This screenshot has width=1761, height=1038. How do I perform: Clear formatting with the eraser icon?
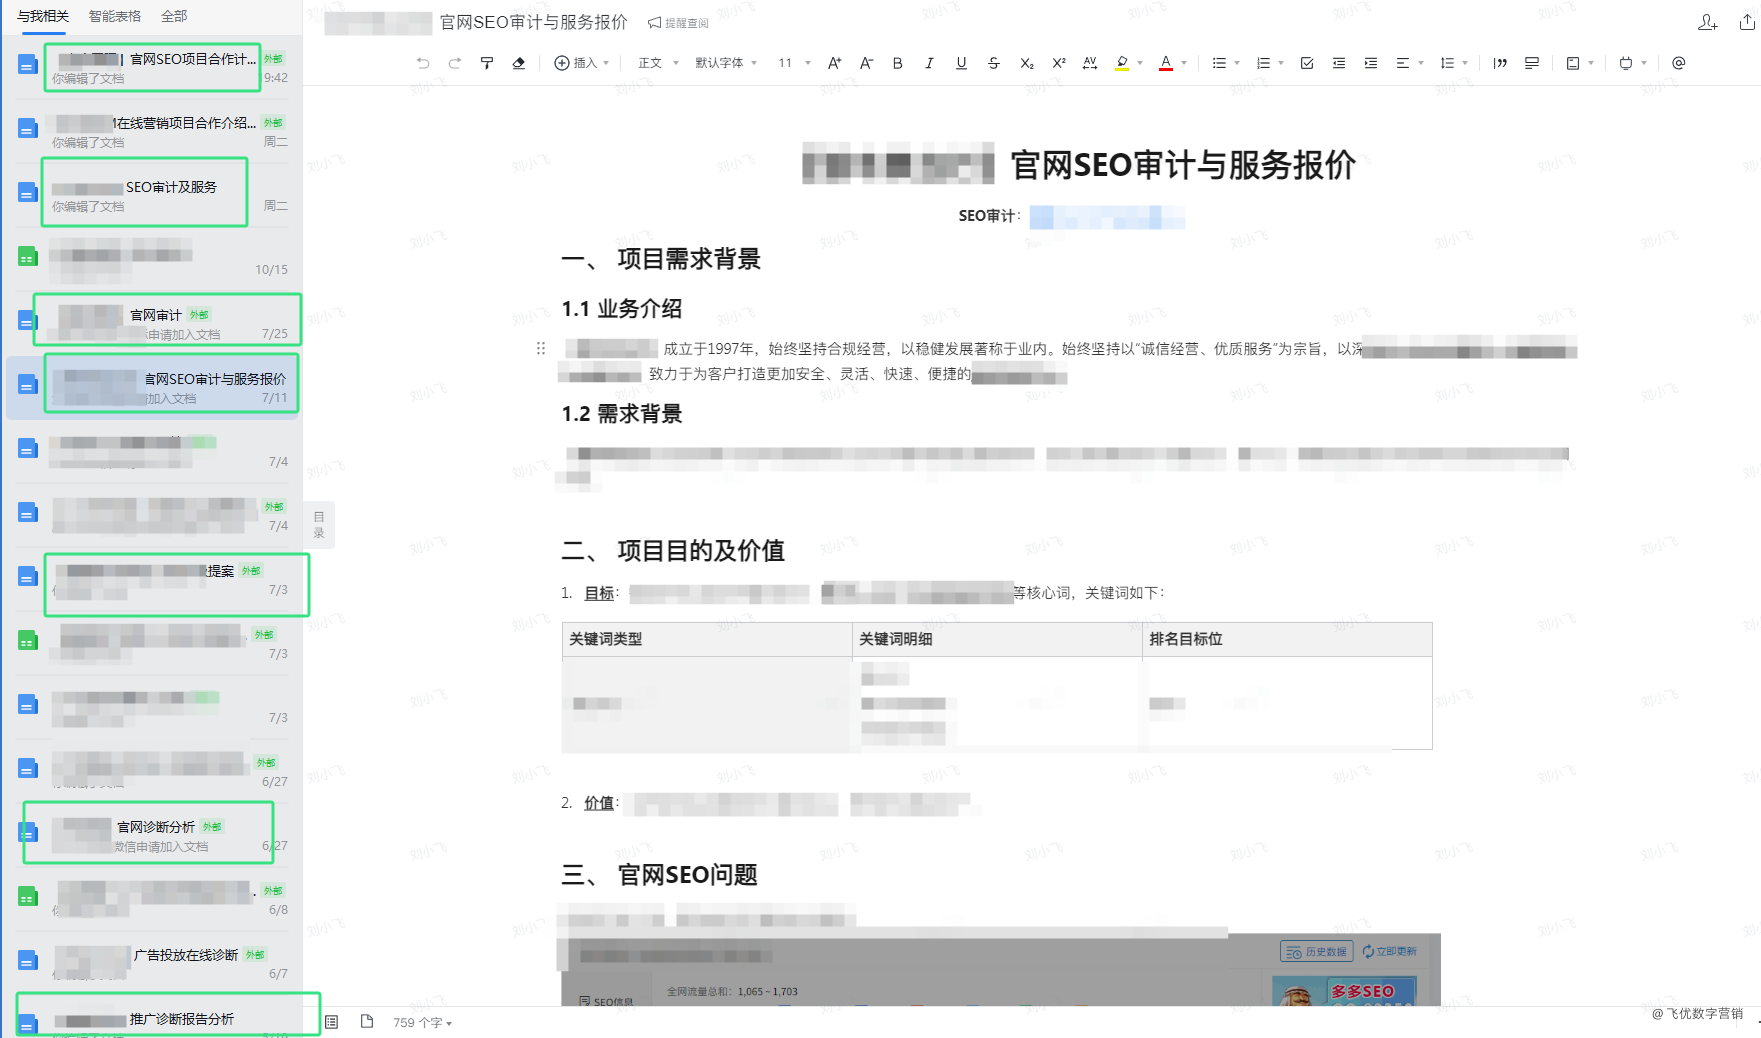click(519, 63)
